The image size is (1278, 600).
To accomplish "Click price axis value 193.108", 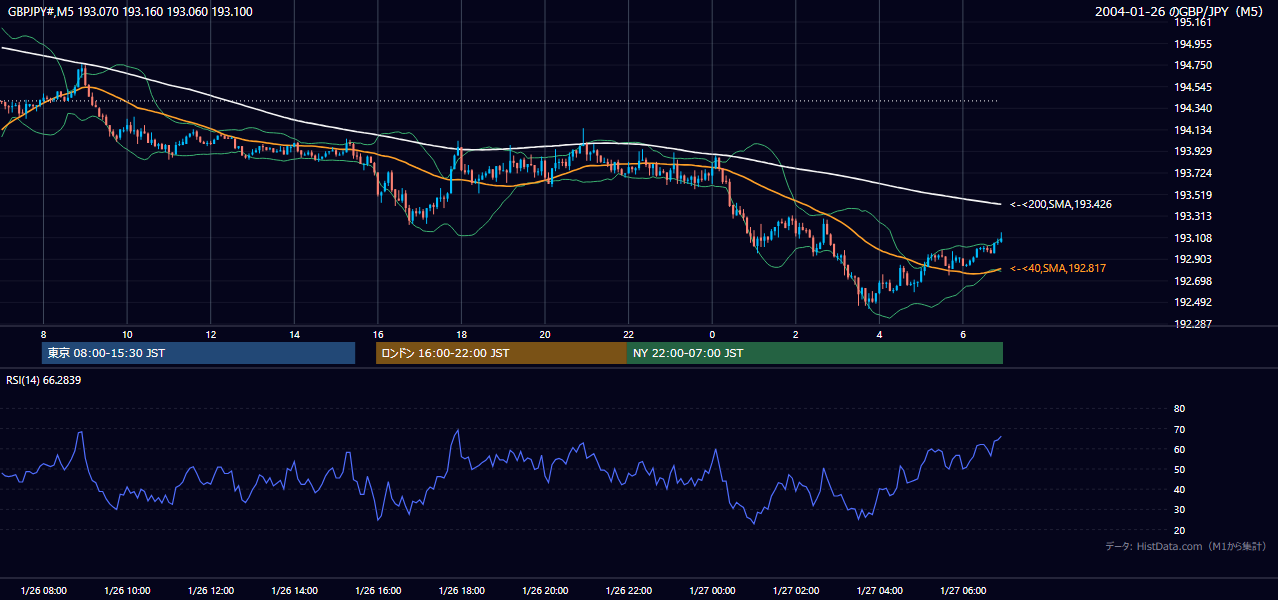I will [1193, 238].
